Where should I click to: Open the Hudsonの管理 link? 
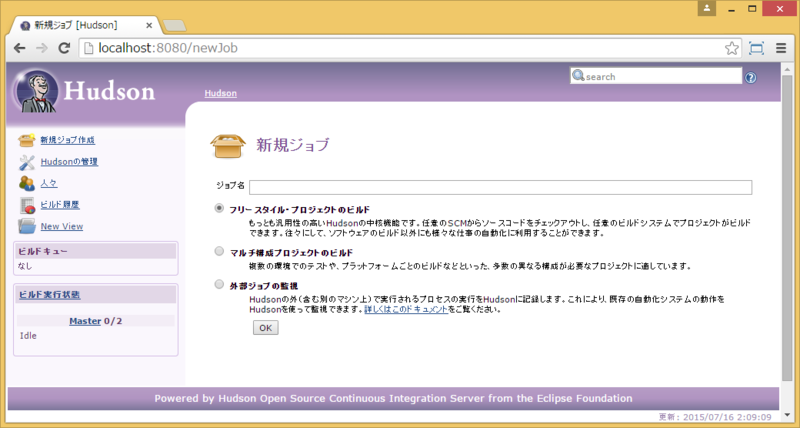click(69, 162)
